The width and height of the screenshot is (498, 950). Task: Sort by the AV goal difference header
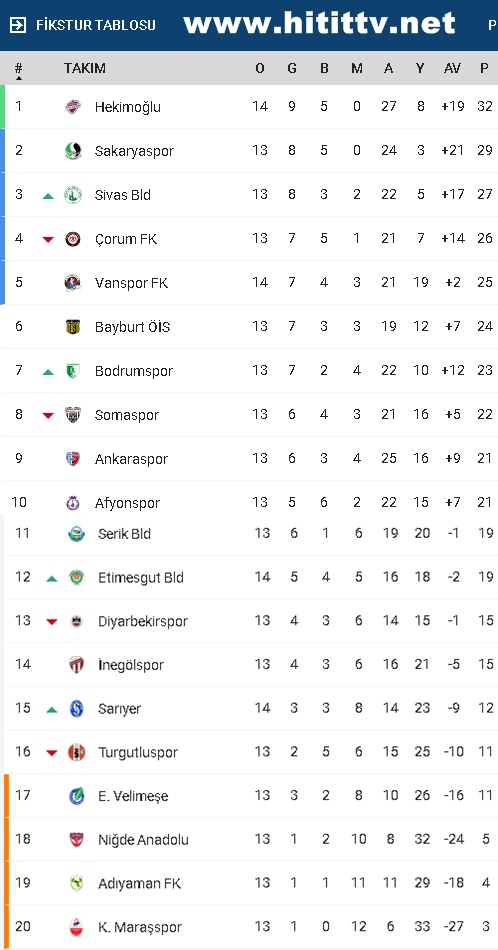point(452,68)
